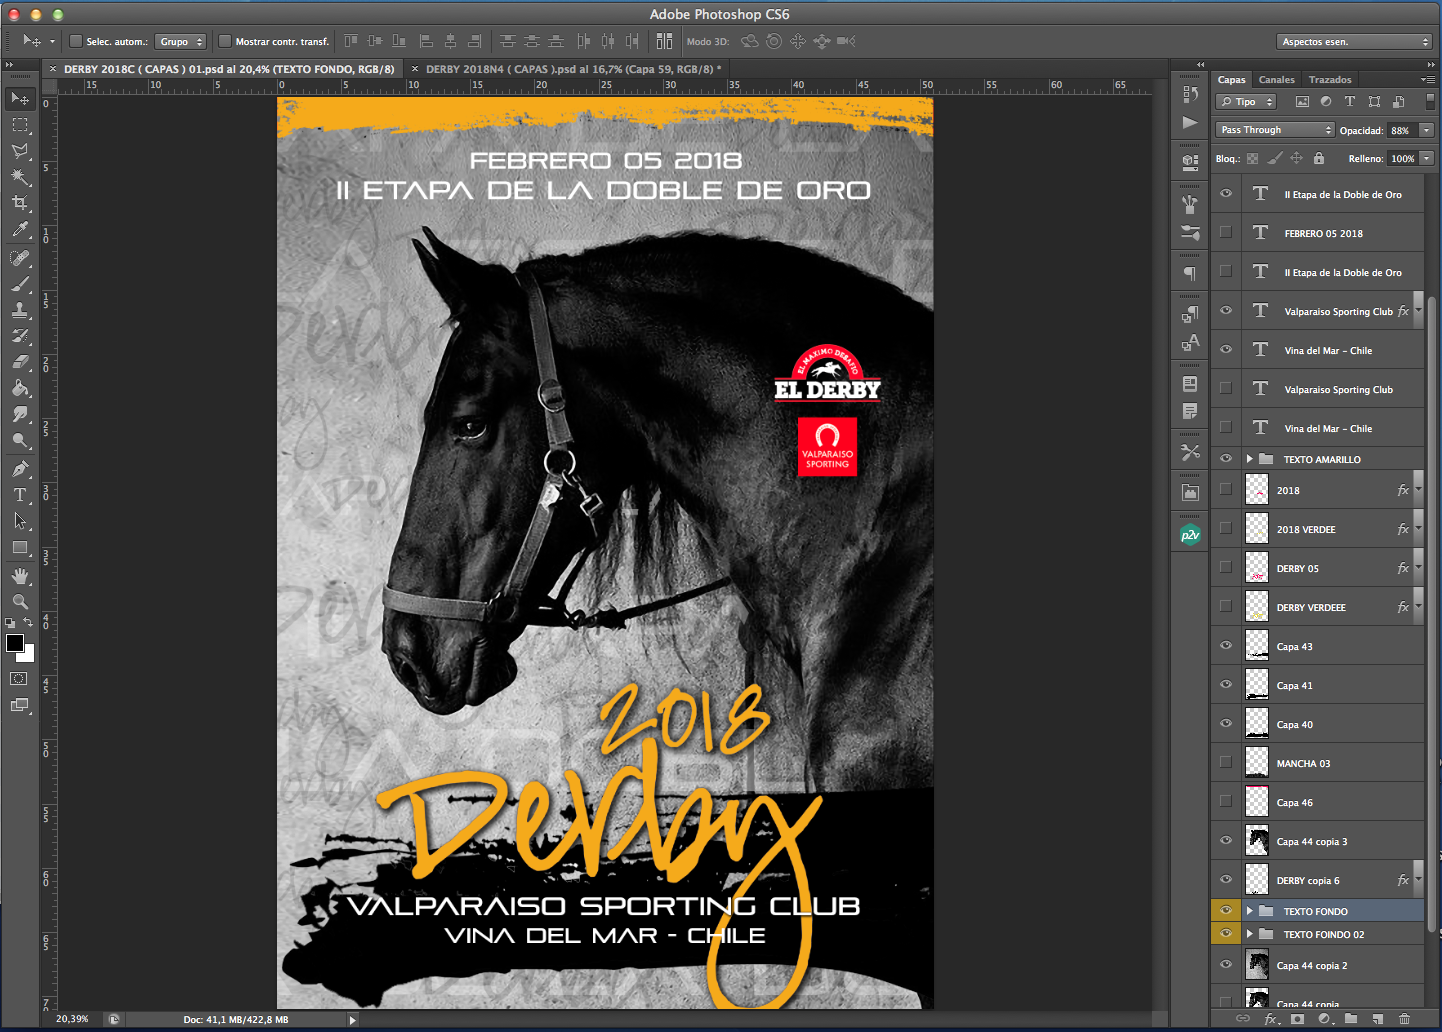Select the Polygonal Lasso tool

(x=19, y=151)
